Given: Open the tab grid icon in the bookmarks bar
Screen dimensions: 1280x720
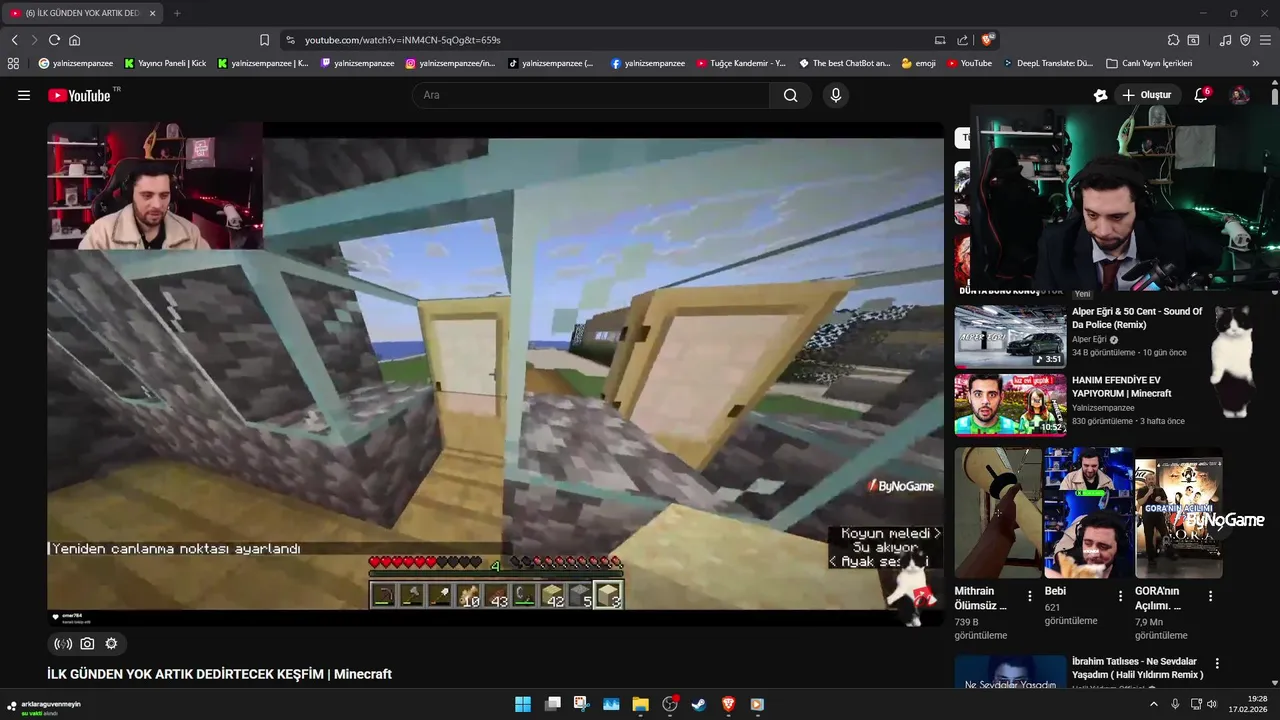Looking at the screenshot, I should click(x=13, y=63).
